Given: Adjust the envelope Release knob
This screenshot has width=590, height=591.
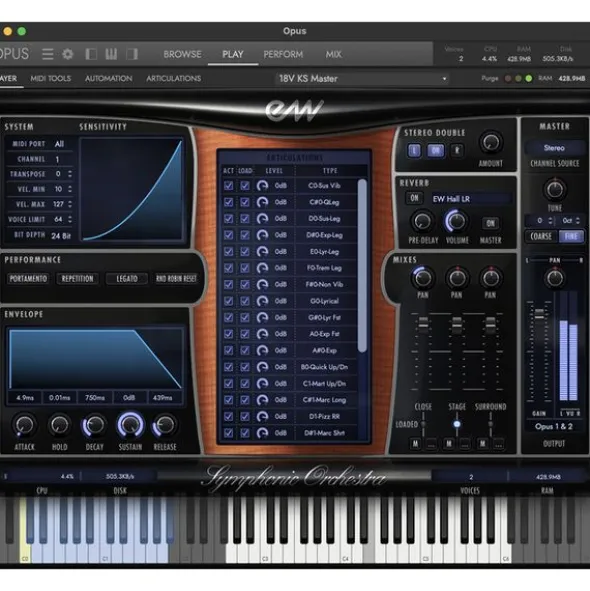Looking at the screenshot, I should (x=165, y=425).
